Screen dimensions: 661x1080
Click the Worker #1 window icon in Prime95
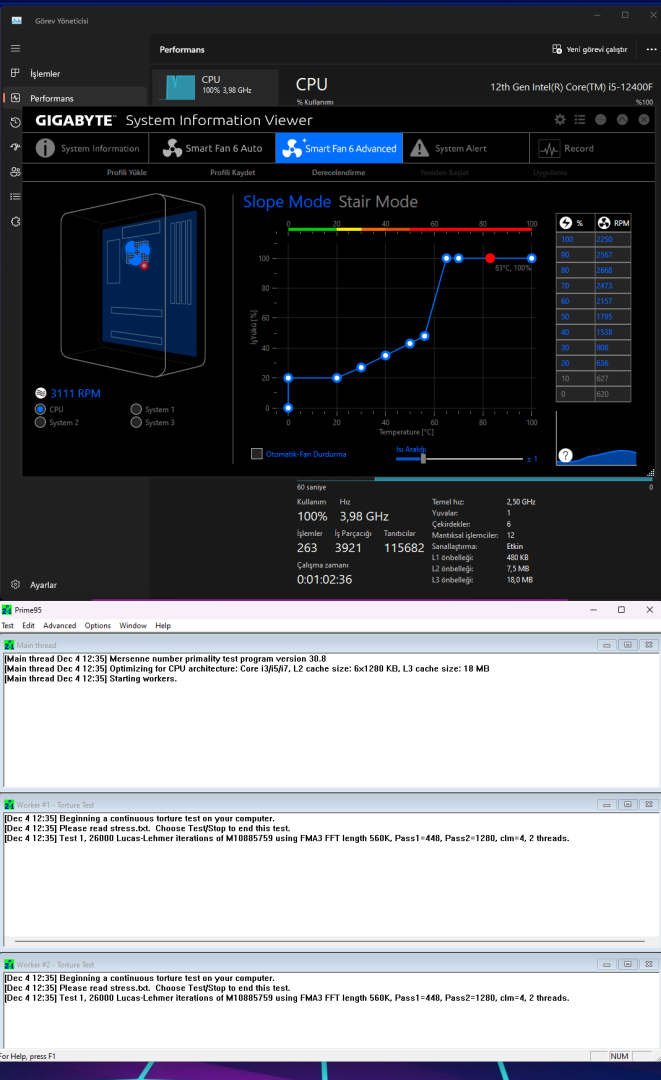pyautogui.click(x=10, y=804)
